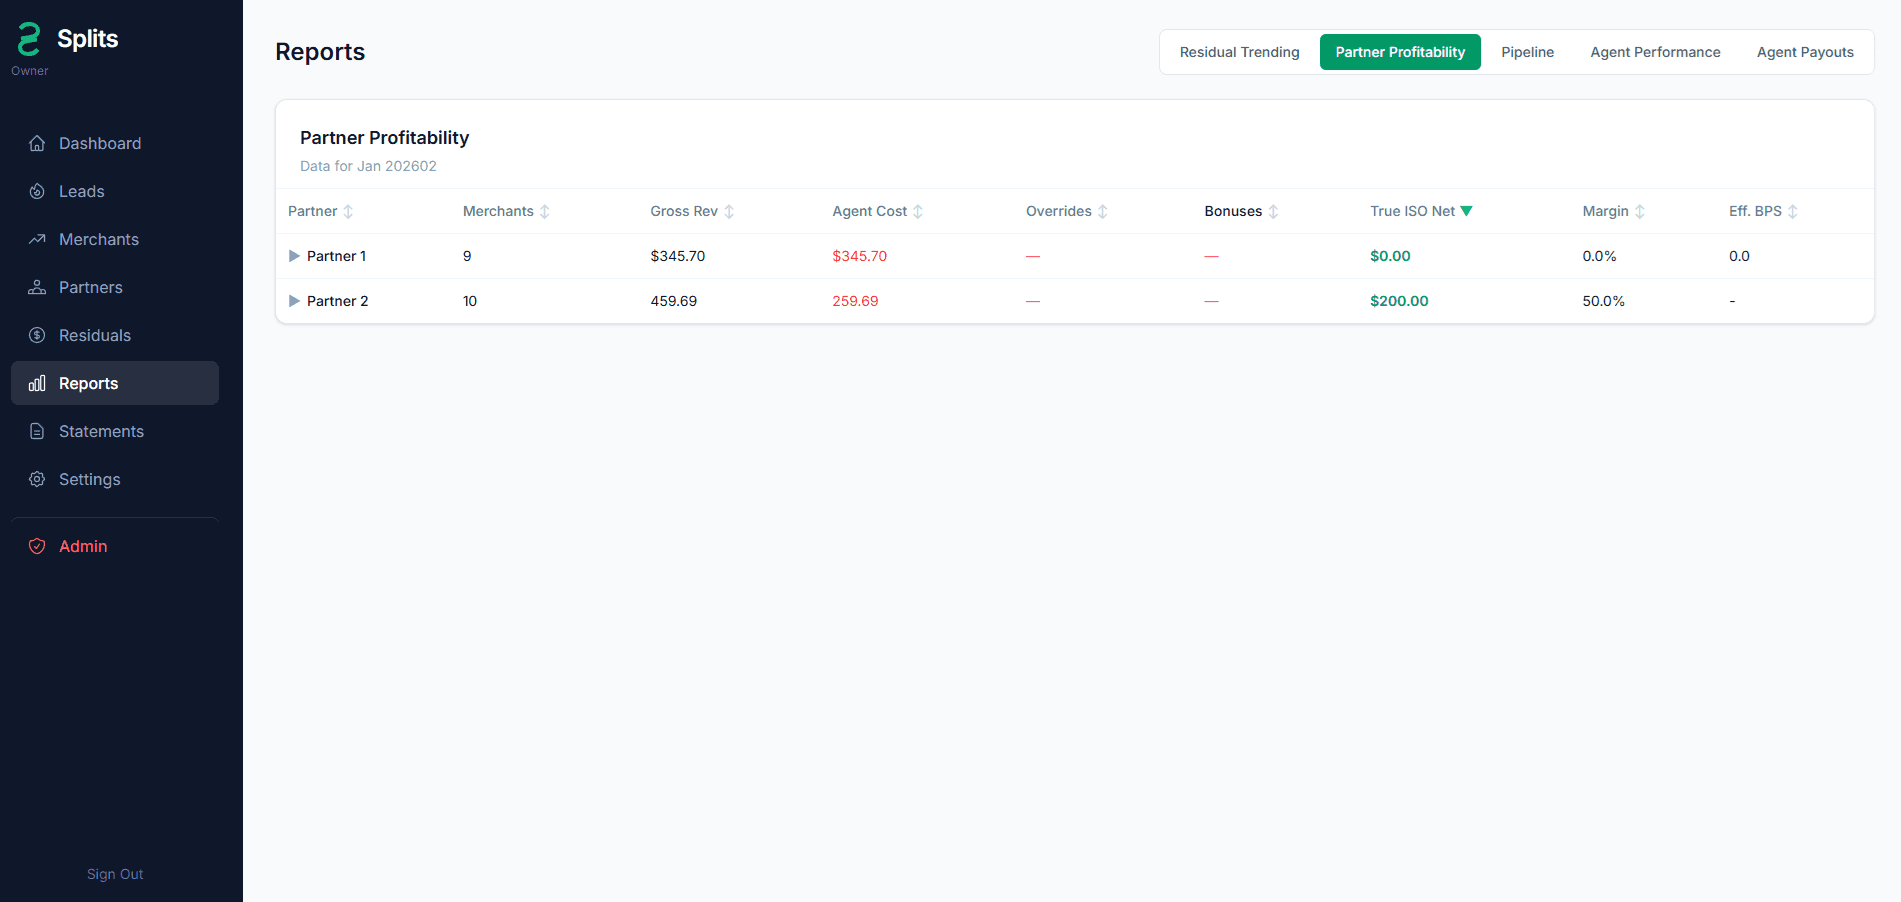Viewport: 1901px width, 902px height.
Task: Click Merchants count 10
Action: click(x=470, y=301)
